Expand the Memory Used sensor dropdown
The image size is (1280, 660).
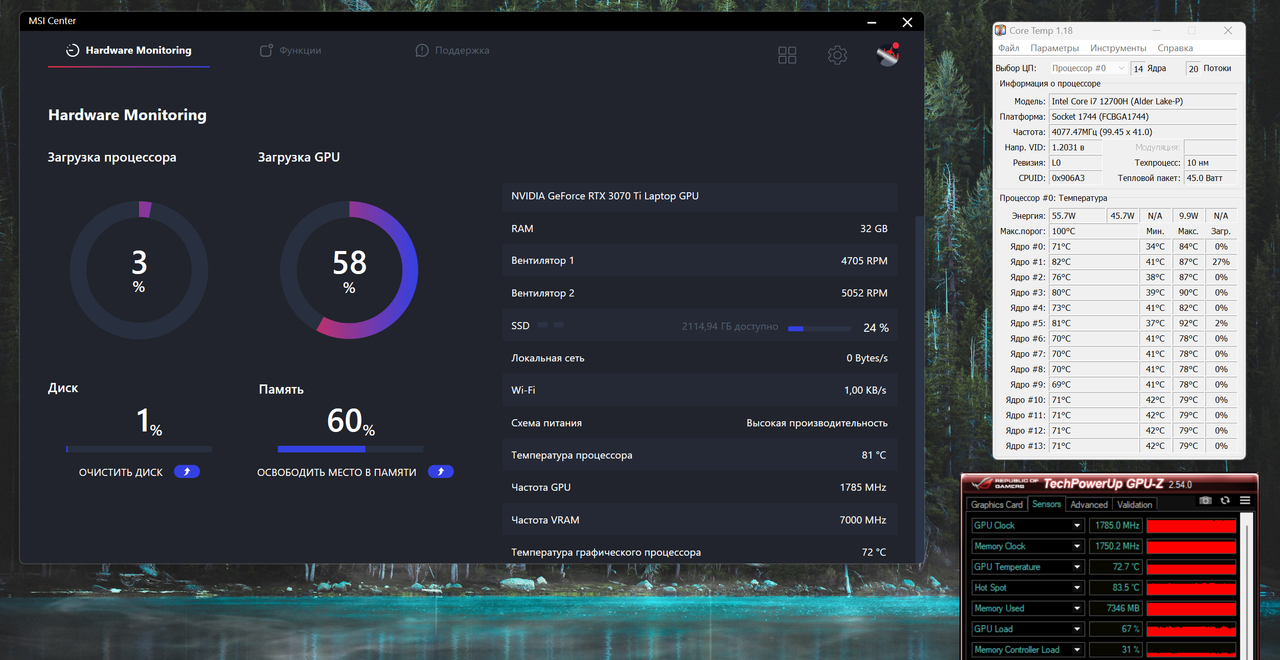coord(1077,608)
